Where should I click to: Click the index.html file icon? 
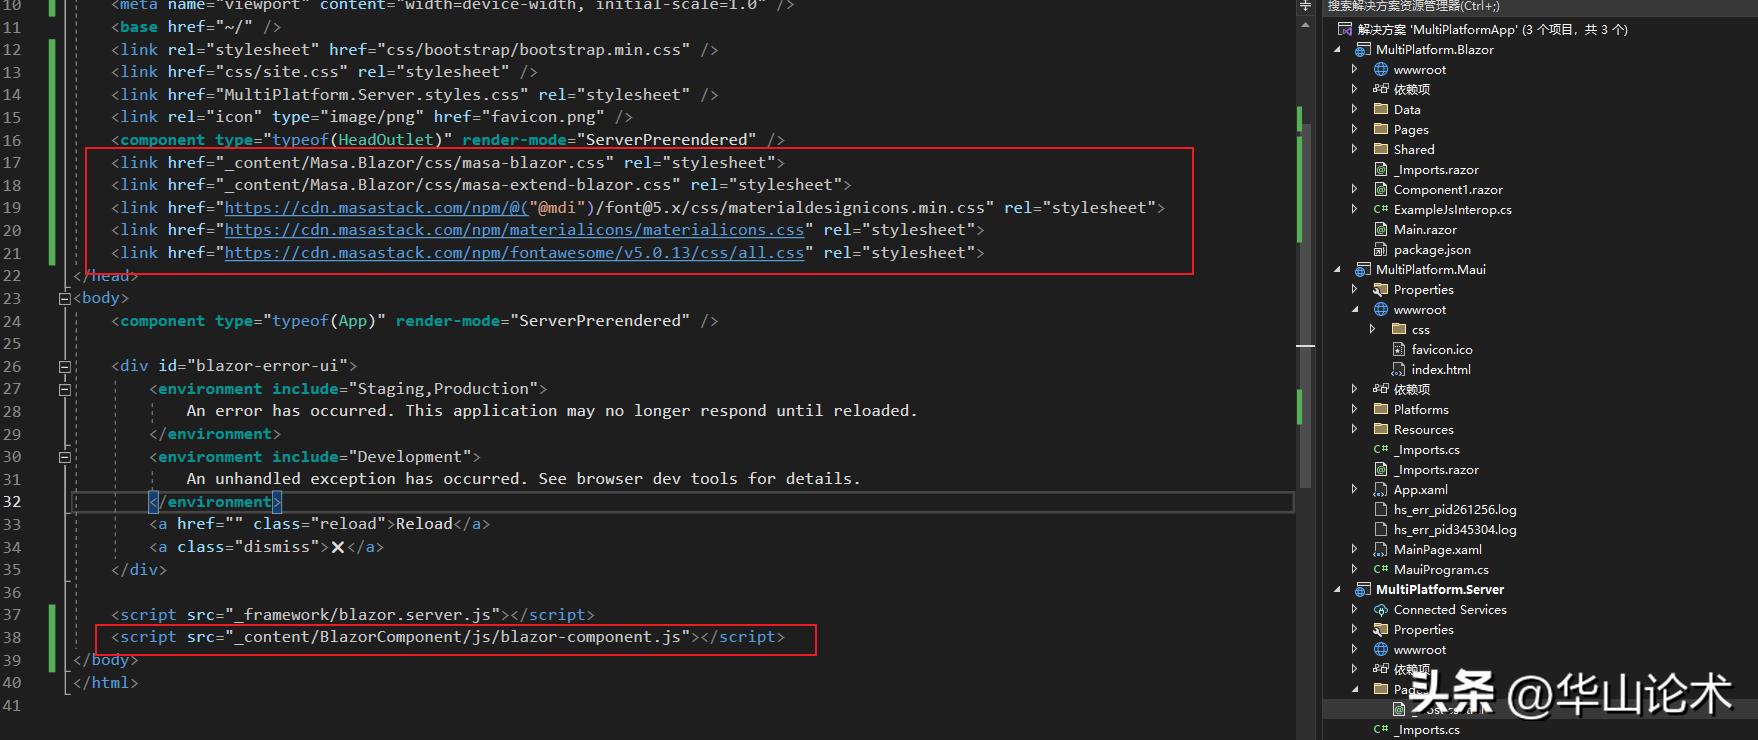(x=1399, y=369)
